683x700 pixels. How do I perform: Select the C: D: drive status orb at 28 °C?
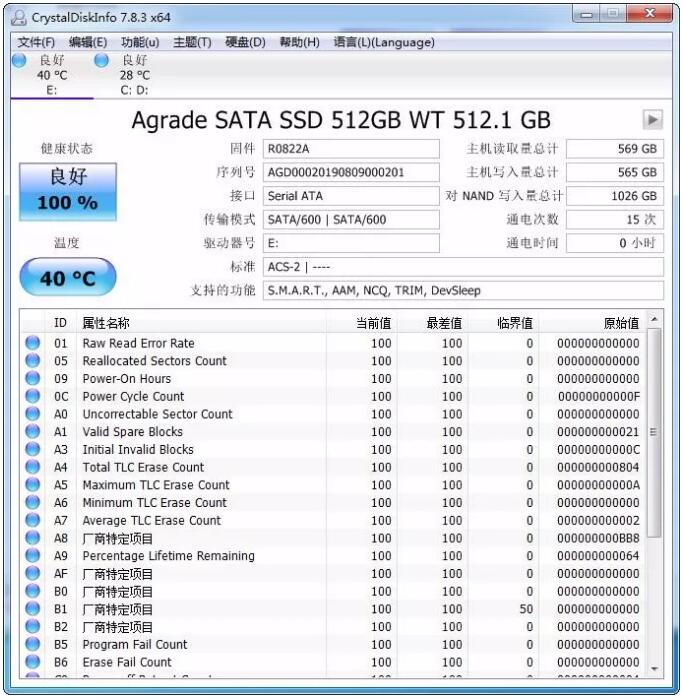click(101, 61)
